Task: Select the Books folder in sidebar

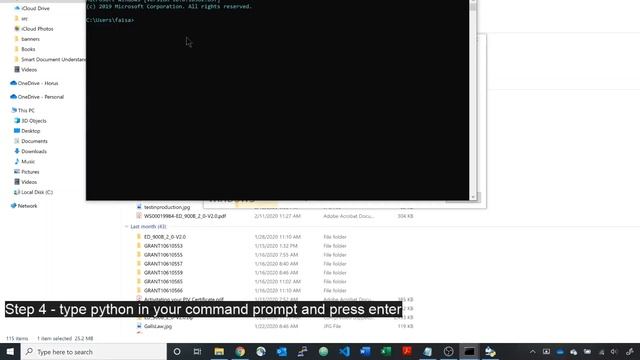Action: (28, 49)
